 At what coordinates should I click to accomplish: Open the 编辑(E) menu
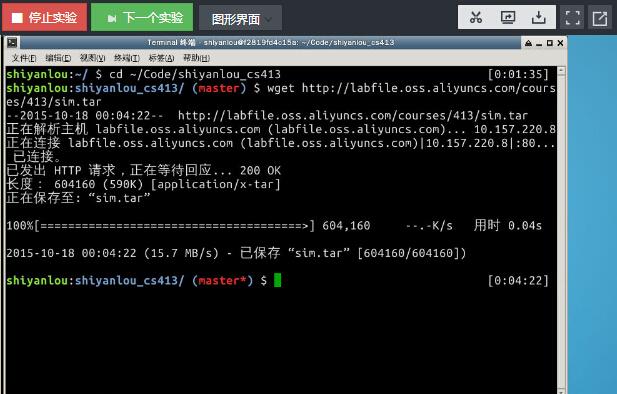click(58, 58)
